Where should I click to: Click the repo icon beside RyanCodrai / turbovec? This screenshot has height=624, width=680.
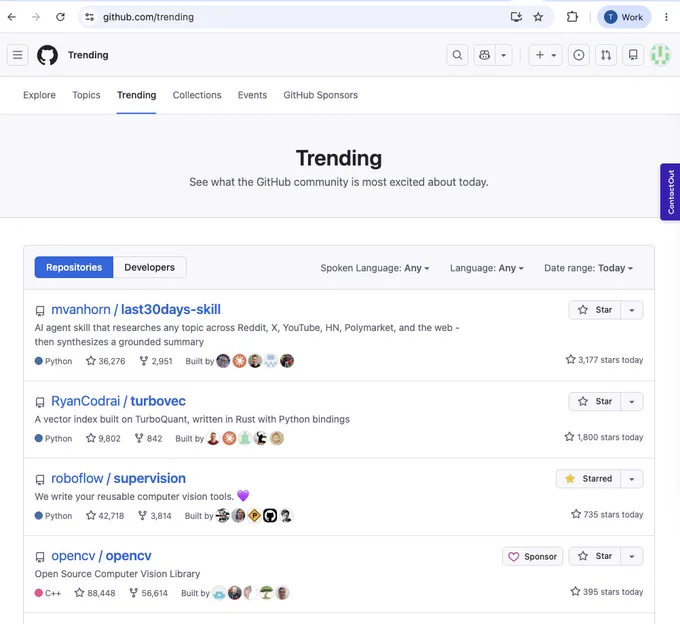pos(40,402)
